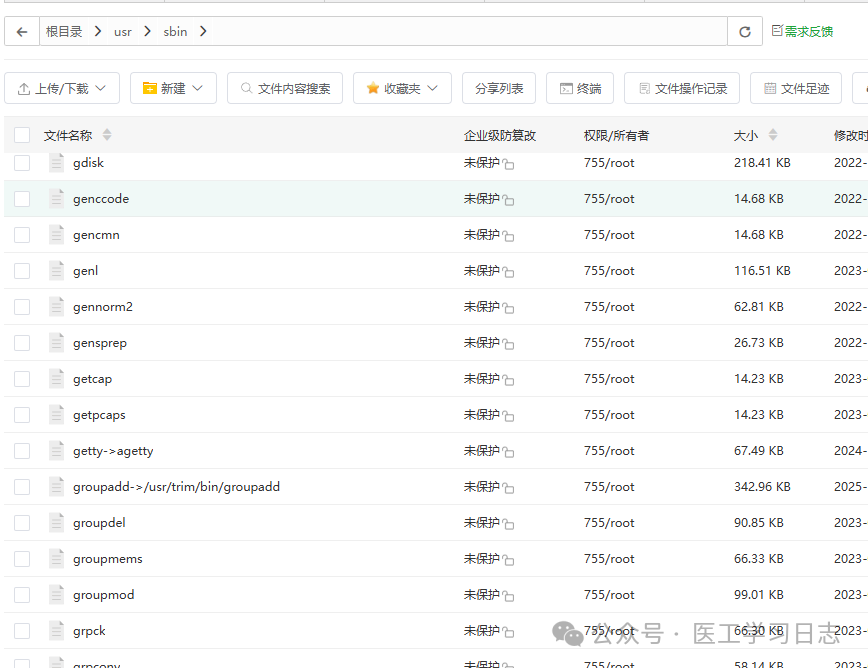
Task: Click the refresh icon in path bar
Action: [744, 32]
